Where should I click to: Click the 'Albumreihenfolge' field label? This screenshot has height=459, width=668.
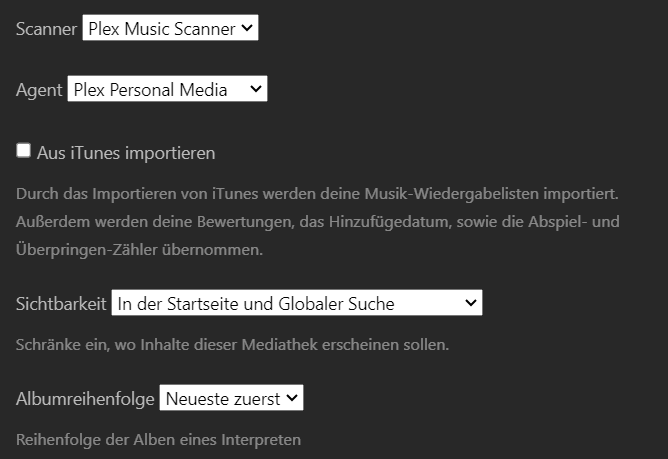point(85,399)
